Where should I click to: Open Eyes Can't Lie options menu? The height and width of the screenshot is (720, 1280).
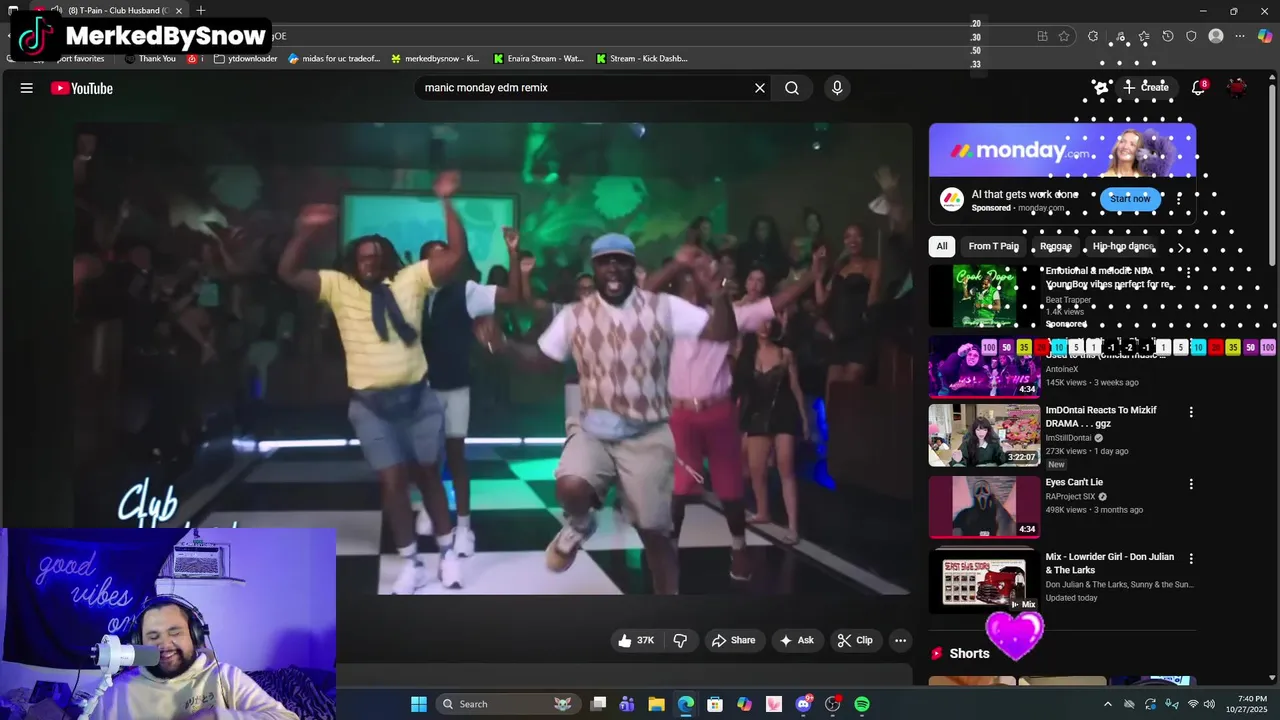(x=1191, y=484)
